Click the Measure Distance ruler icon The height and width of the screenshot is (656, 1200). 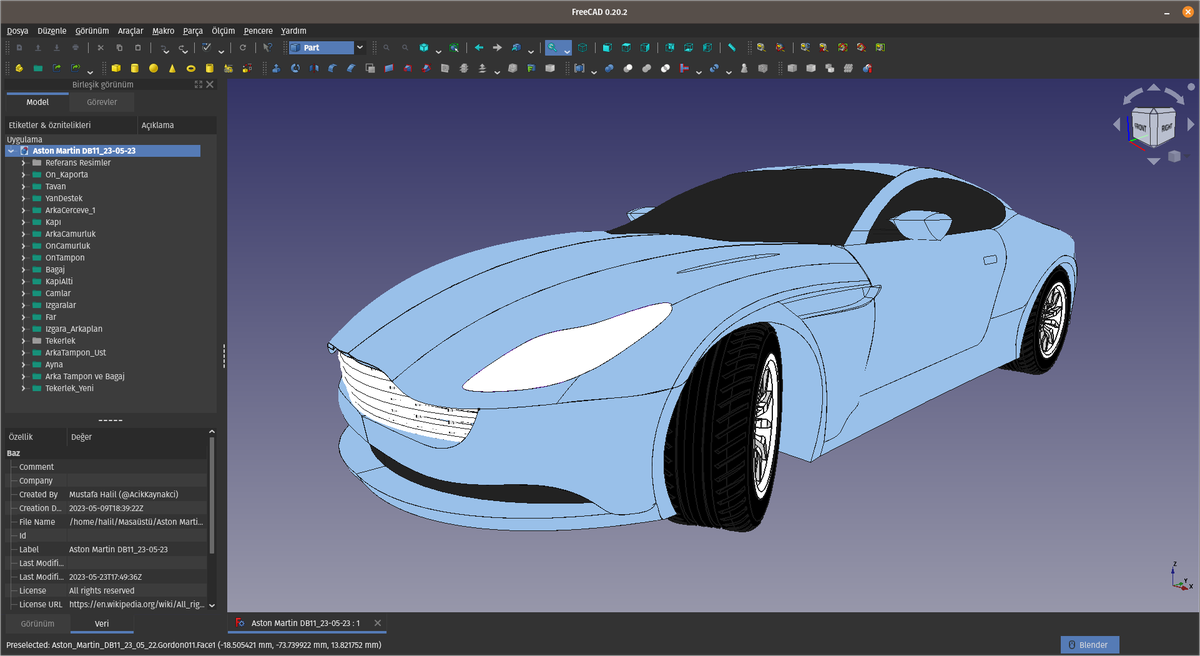(x=732, y=47)
